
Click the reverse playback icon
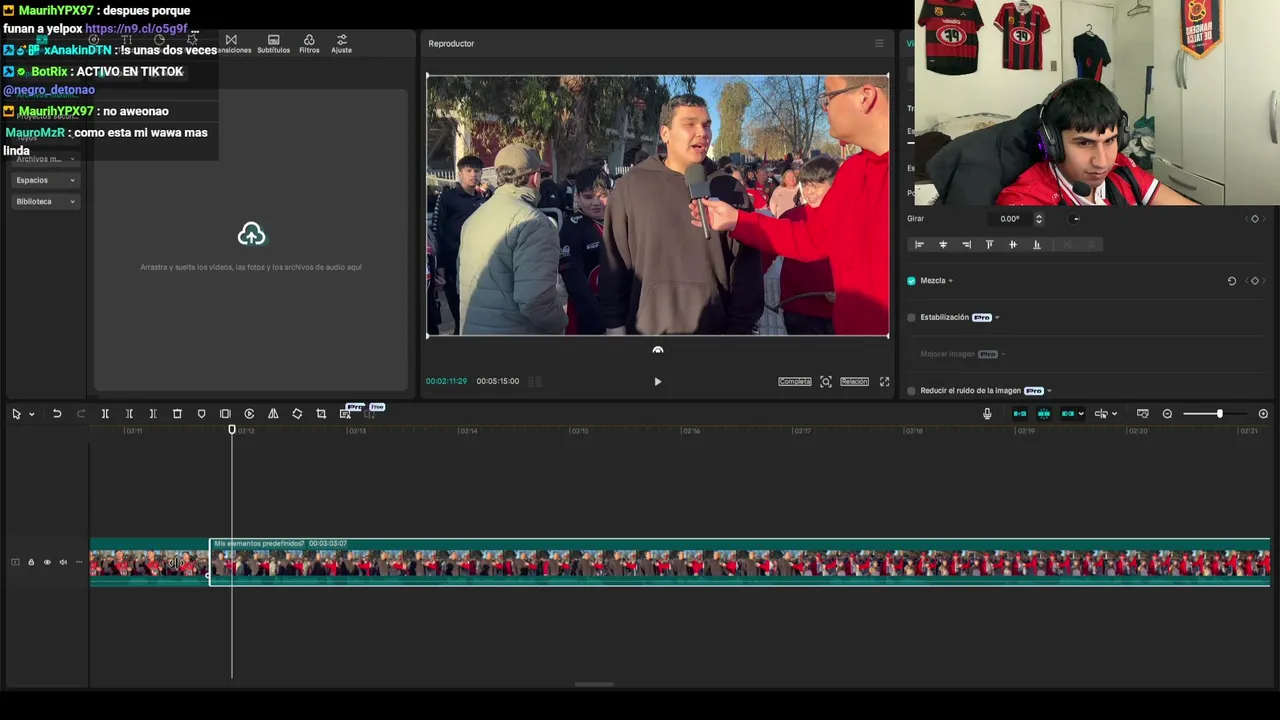pos(249,414)
